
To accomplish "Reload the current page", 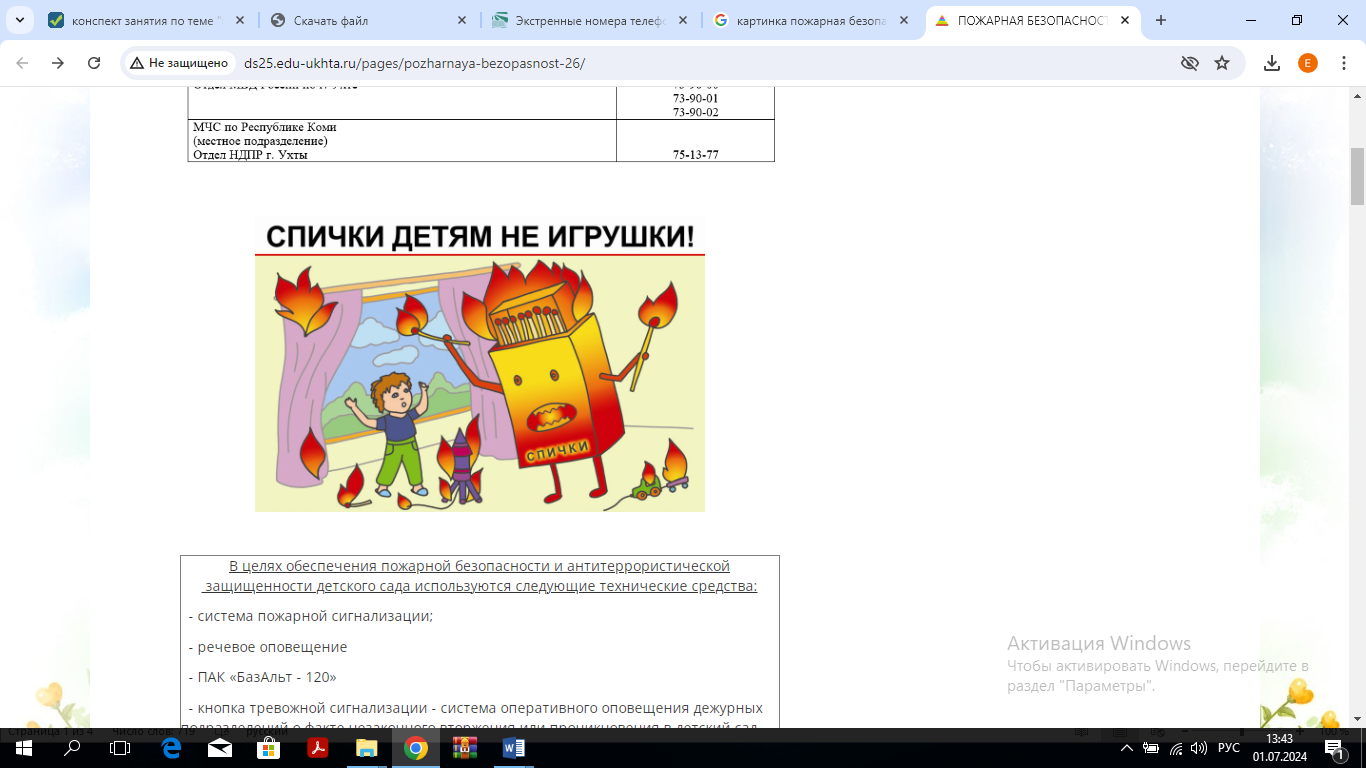I will pos(94,63).
